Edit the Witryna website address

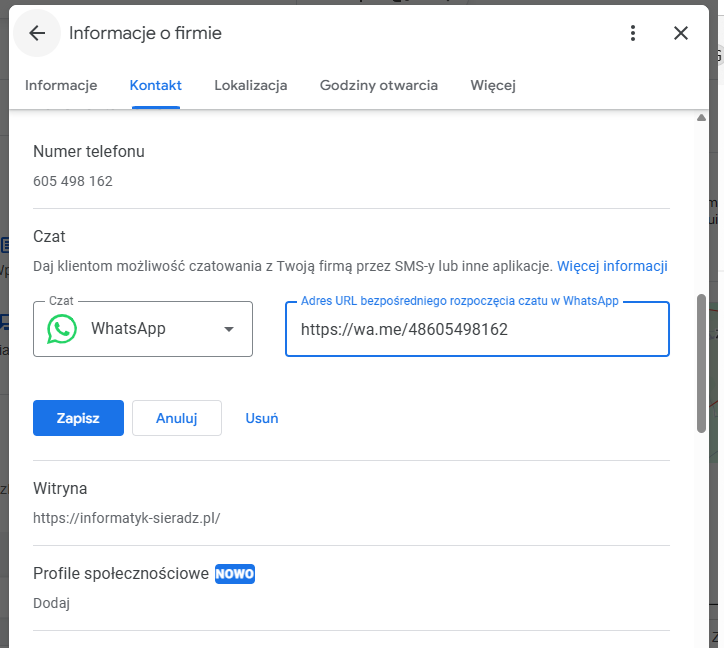[x=127, y=518]
